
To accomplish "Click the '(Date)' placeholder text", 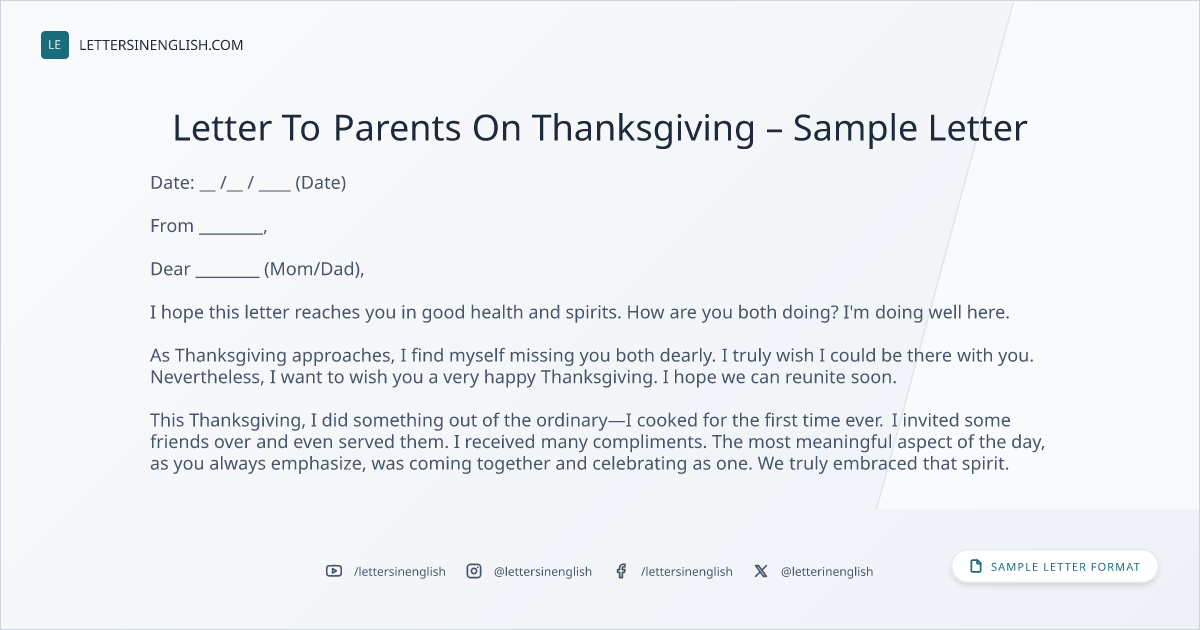I will (x=321, y=183).
